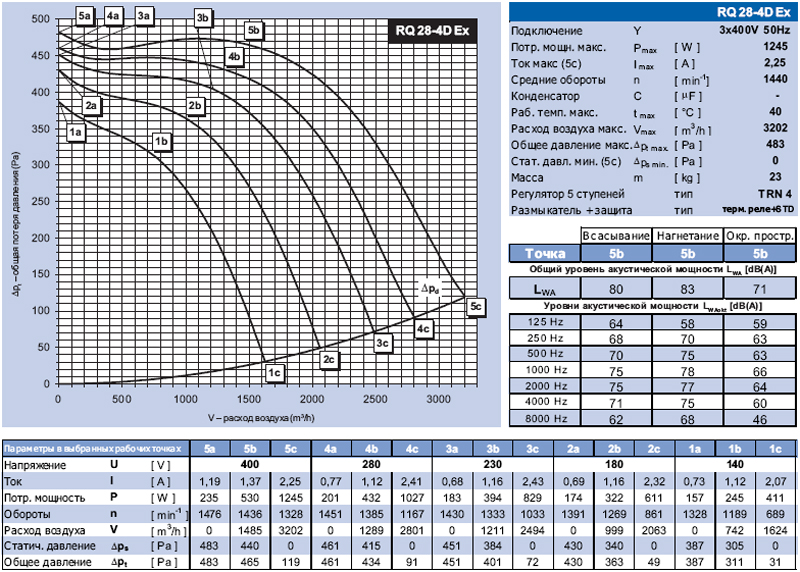Viewport: 800px width, 572px height.
Task: Select the Нагнетание column header
Action: [689, 235]
